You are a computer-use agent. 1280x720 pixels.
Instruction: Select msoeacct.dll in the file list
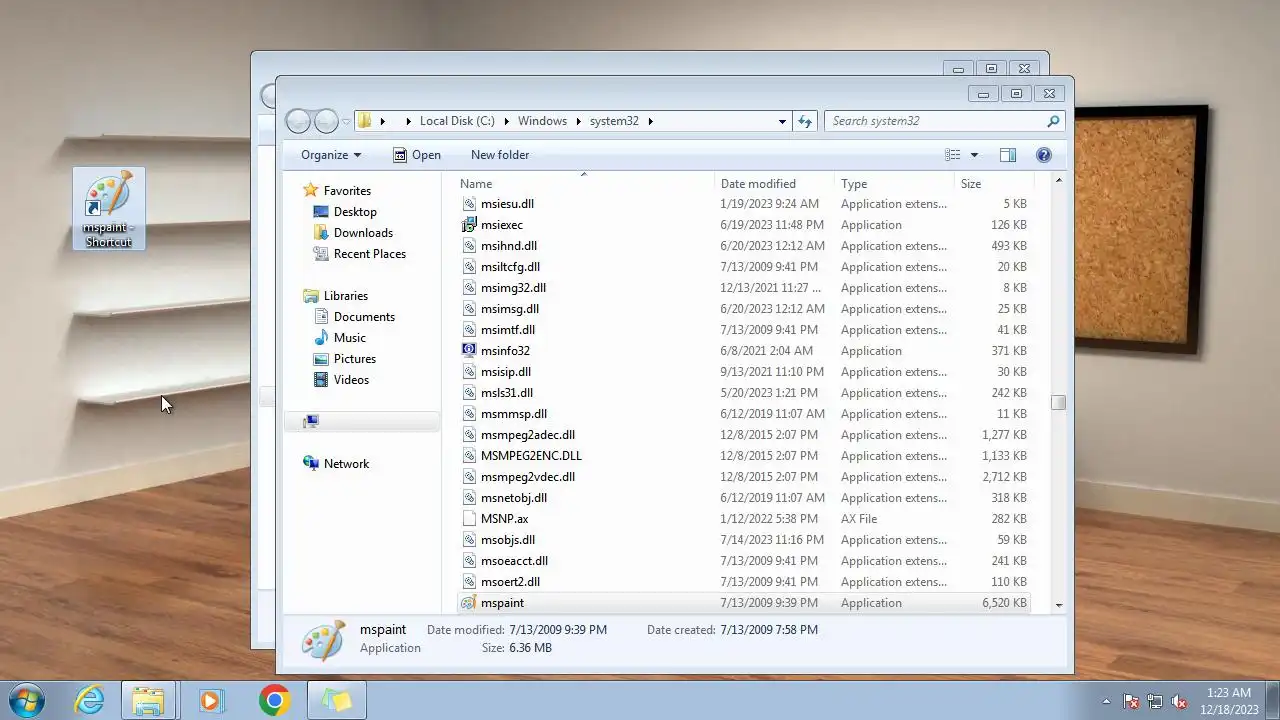point(744,561)
